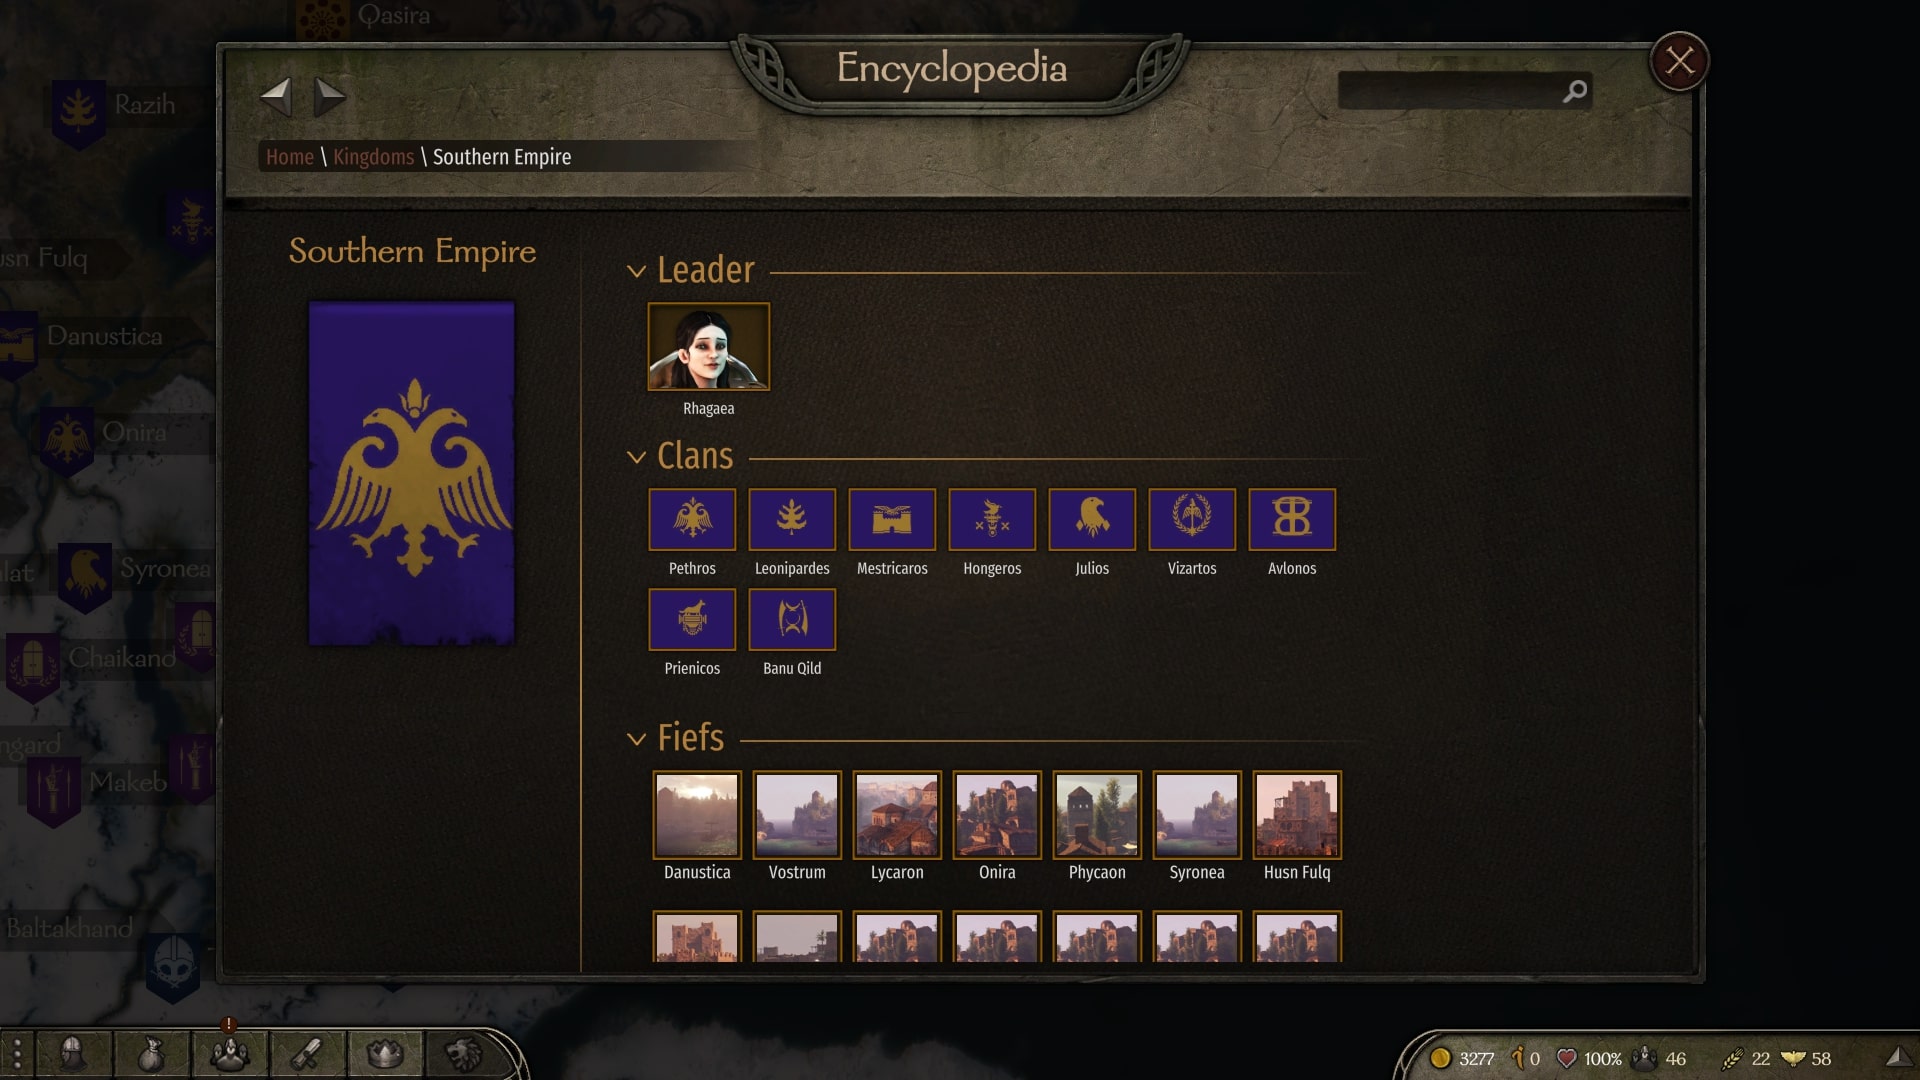This screenshot has width=1920, height=1080.
Task: Collapse the Leader section
Action: (x=636, y=271)
